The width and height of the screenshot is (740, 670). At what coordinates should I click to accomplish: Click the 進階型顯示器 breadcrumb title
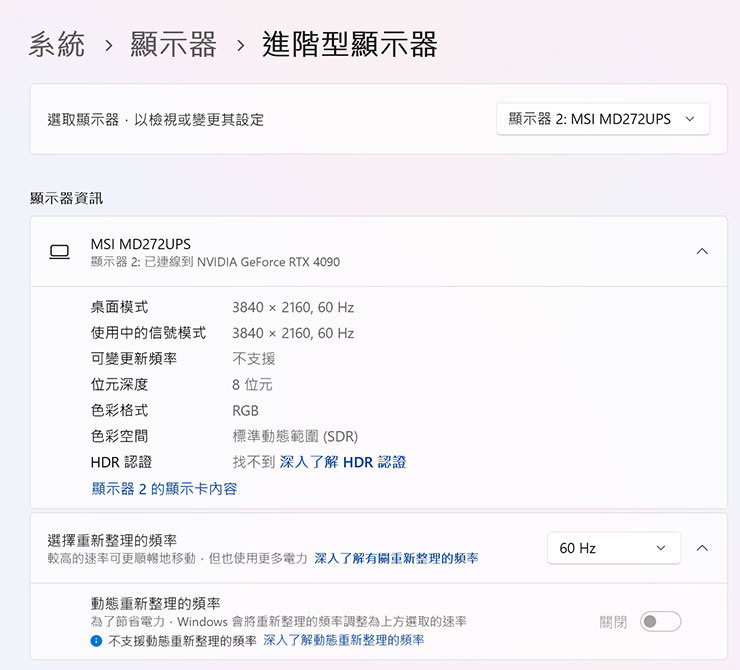click(350, 45)
